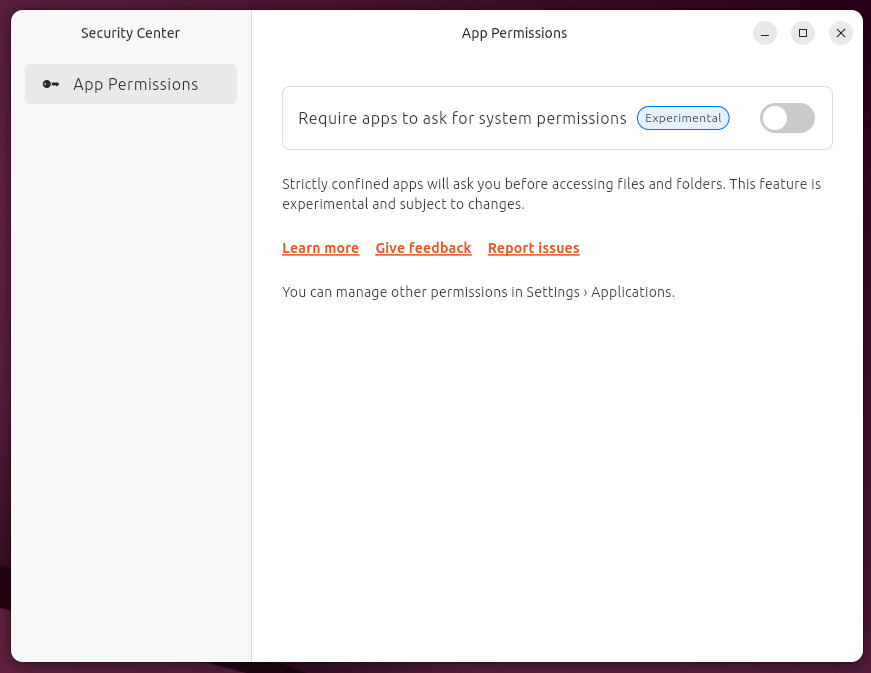The width and height of the screenshot is (871, 673).
Task: Minimize the Security Center window
Action: click(x=765, y=33)
